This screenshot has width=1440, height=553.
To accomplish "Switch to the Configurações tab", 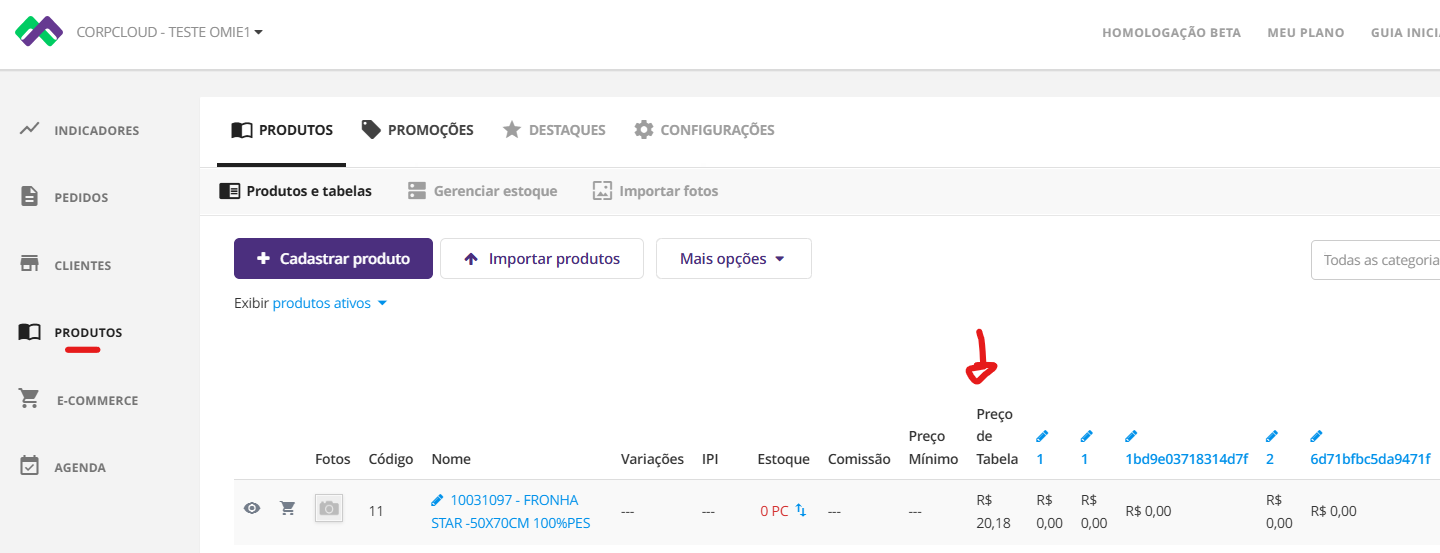I will [x=705, y=130].
